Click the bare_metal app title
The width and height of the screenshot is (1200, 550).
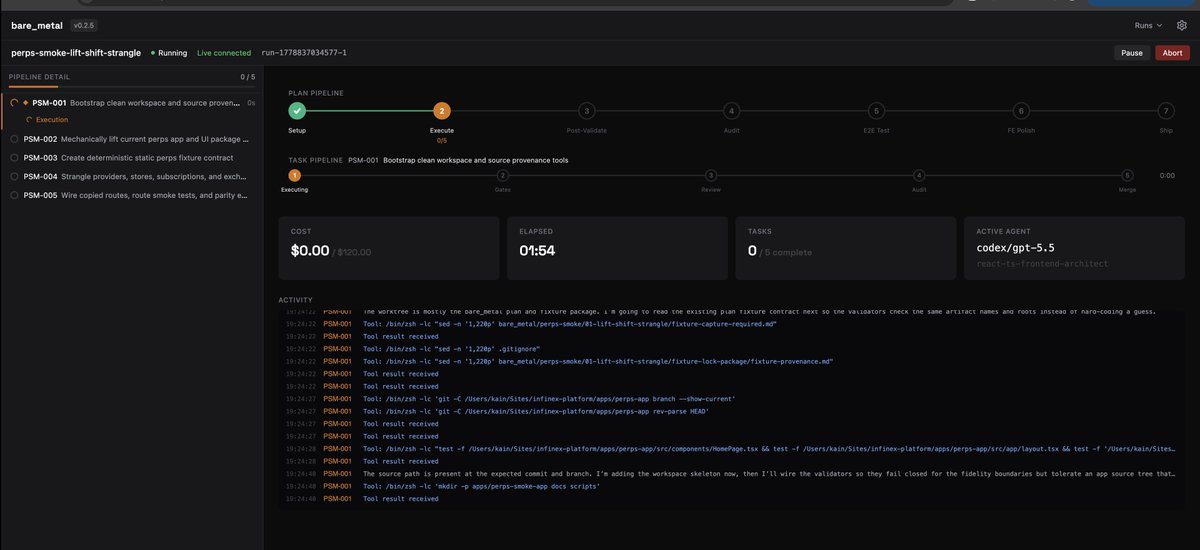[37, 25]
